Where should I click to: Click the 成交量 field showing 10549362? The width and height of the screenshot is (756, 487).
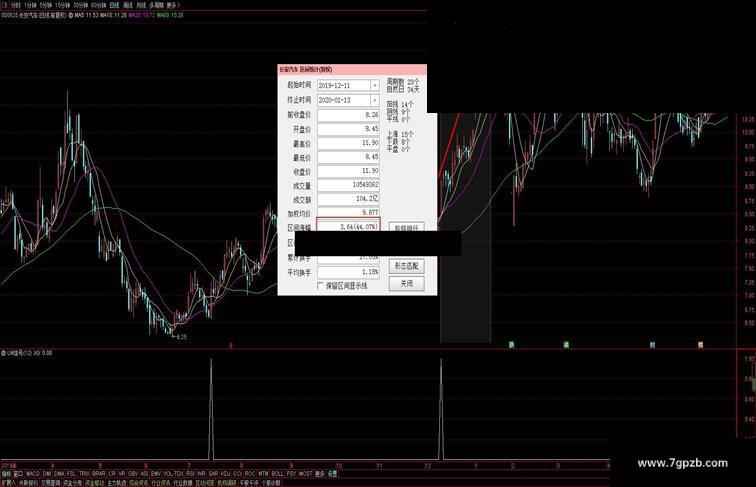(348, 185)
